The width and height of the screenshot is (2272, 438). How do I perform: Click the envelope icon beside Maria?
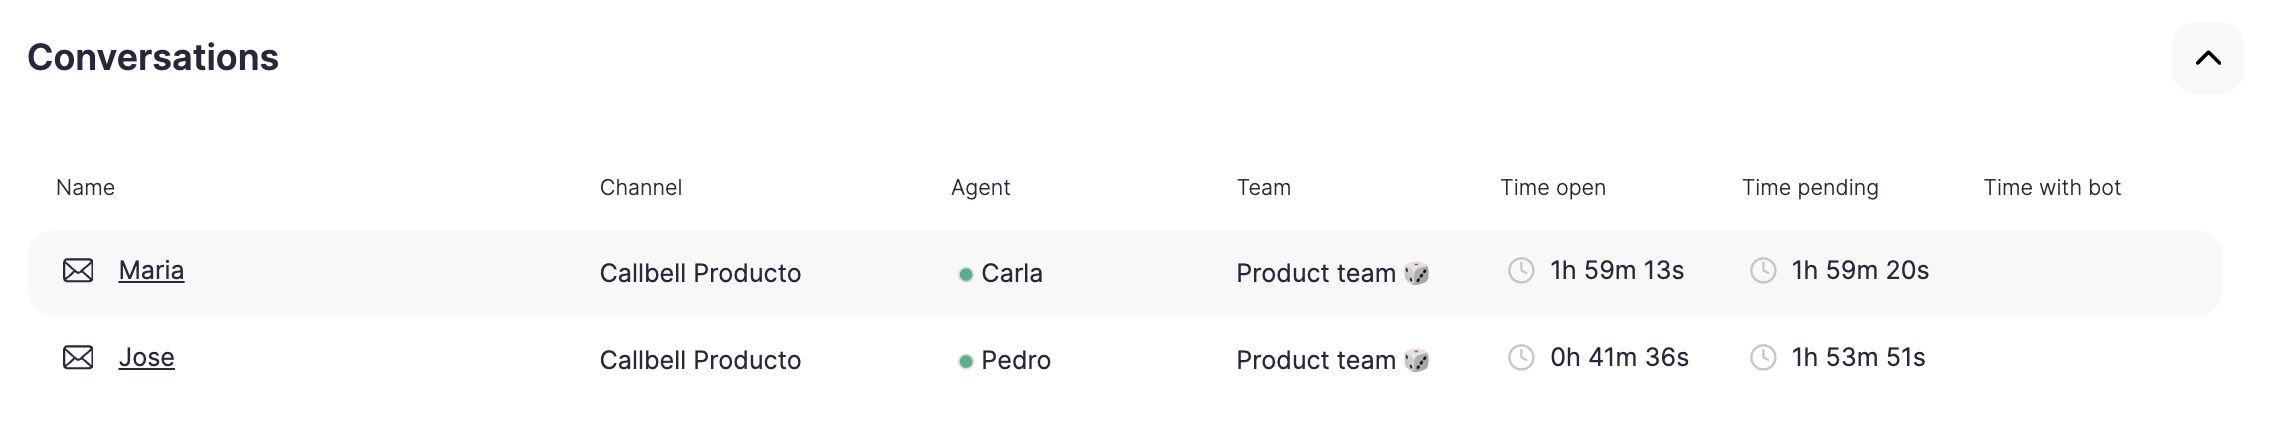[78, 270]
